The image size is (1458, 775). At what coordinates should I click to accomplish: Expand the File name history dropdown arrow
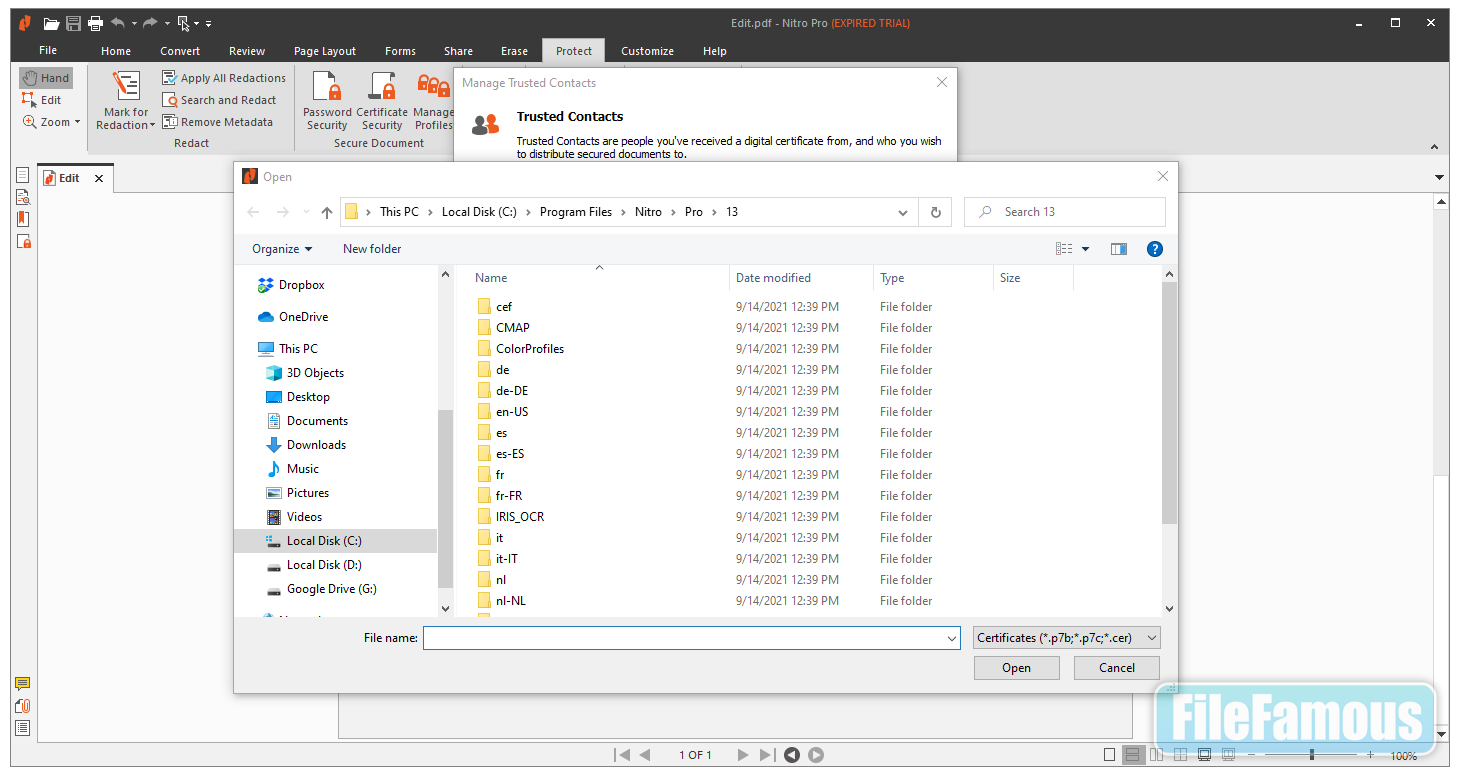click(x=952, y=638)
